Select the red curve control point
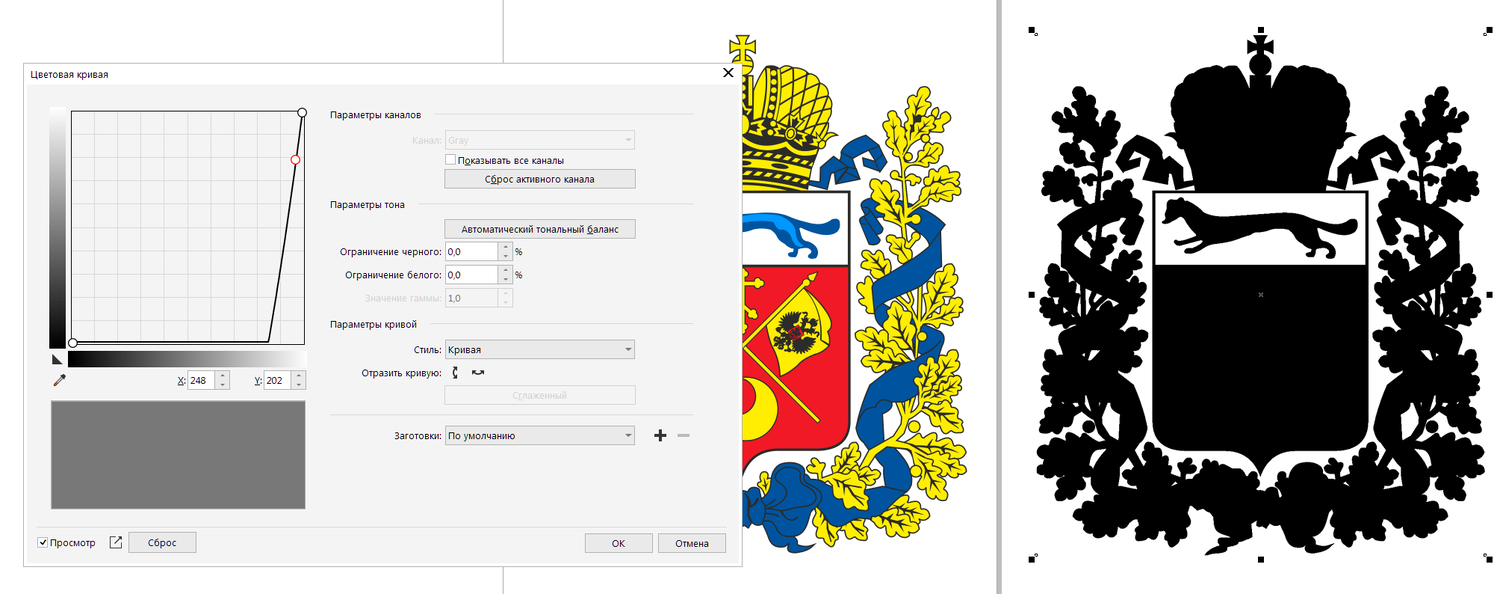 coord(295,160)
